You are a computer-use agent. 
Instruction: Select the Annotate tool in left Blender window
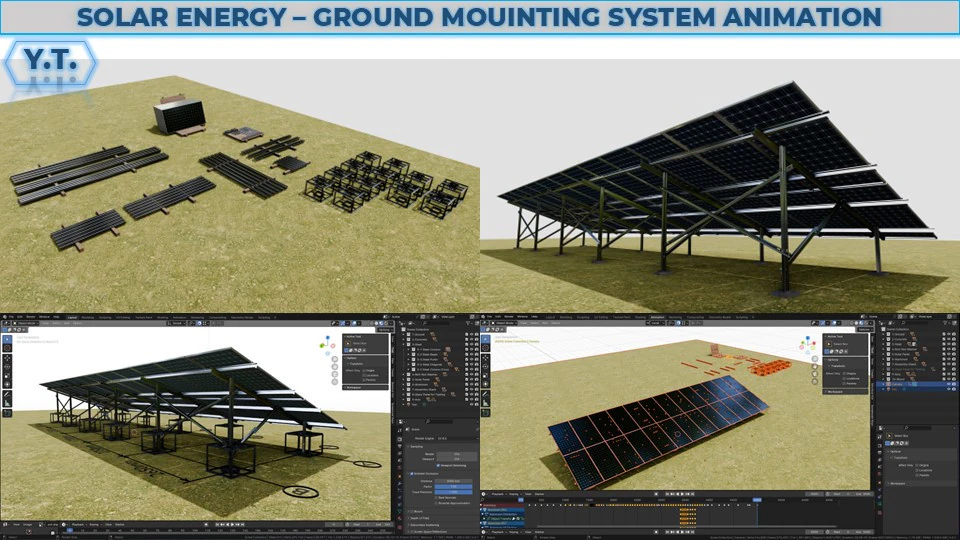7,394
